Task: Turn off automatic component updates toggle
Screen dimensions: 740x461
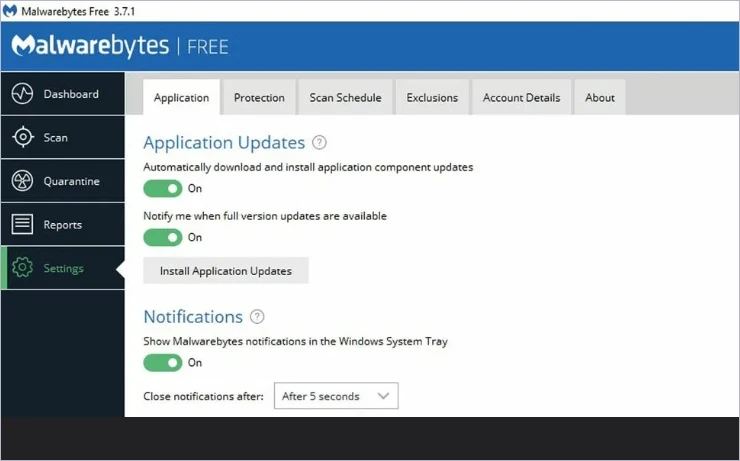Action: click(x=163, y=189)
